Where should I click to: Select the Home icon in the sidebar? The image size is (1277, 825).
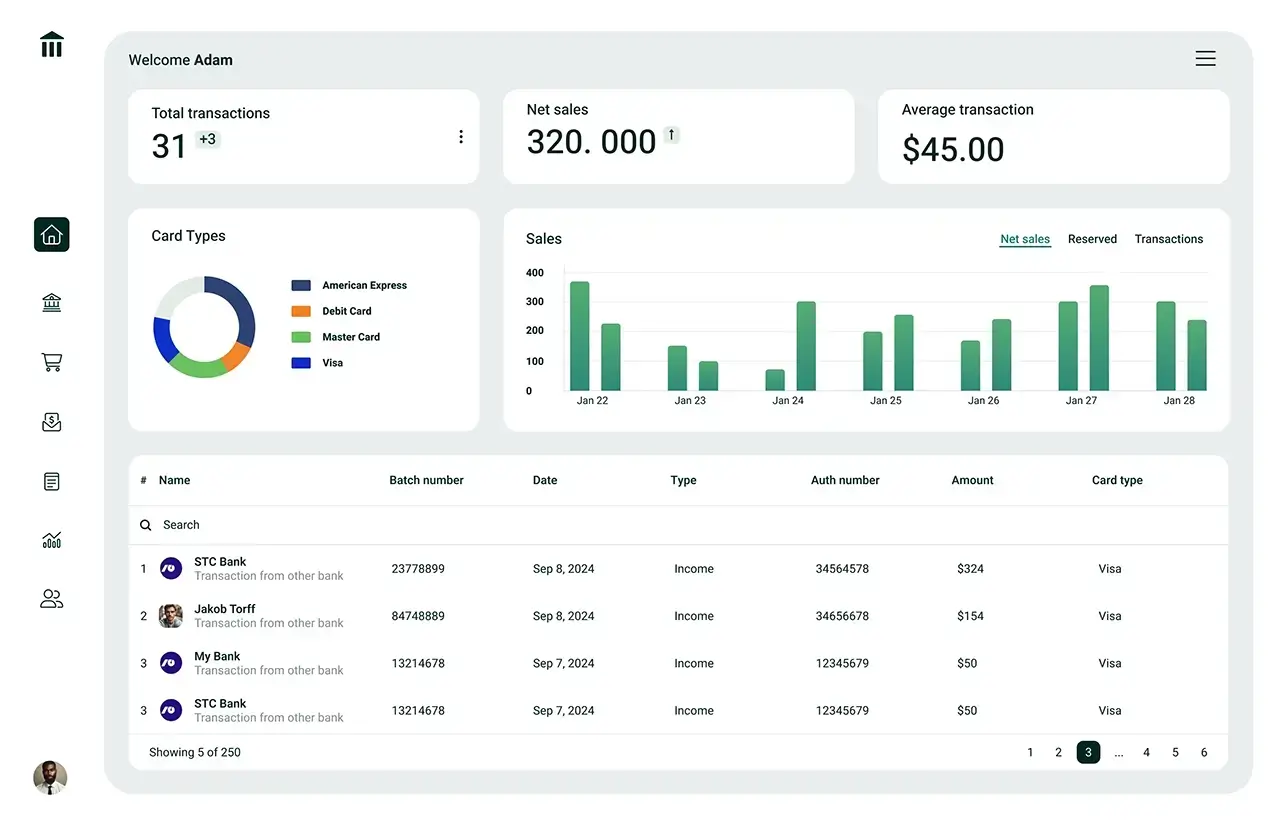tap(51, 234)
